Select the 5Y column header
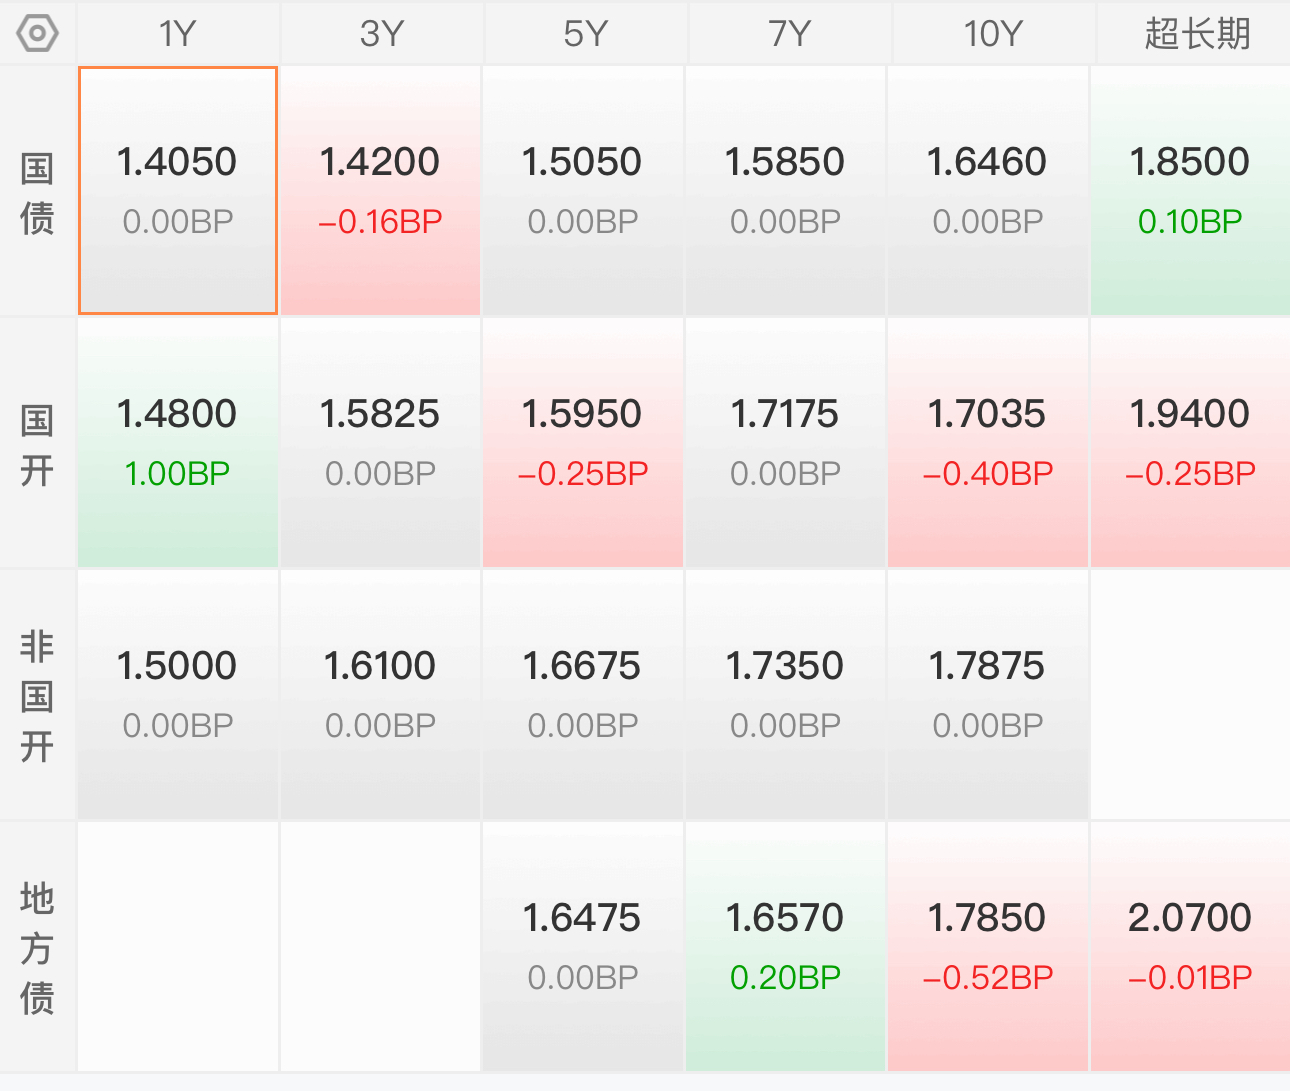Viewport: 1290px width, 1091px height. [585, 33]
